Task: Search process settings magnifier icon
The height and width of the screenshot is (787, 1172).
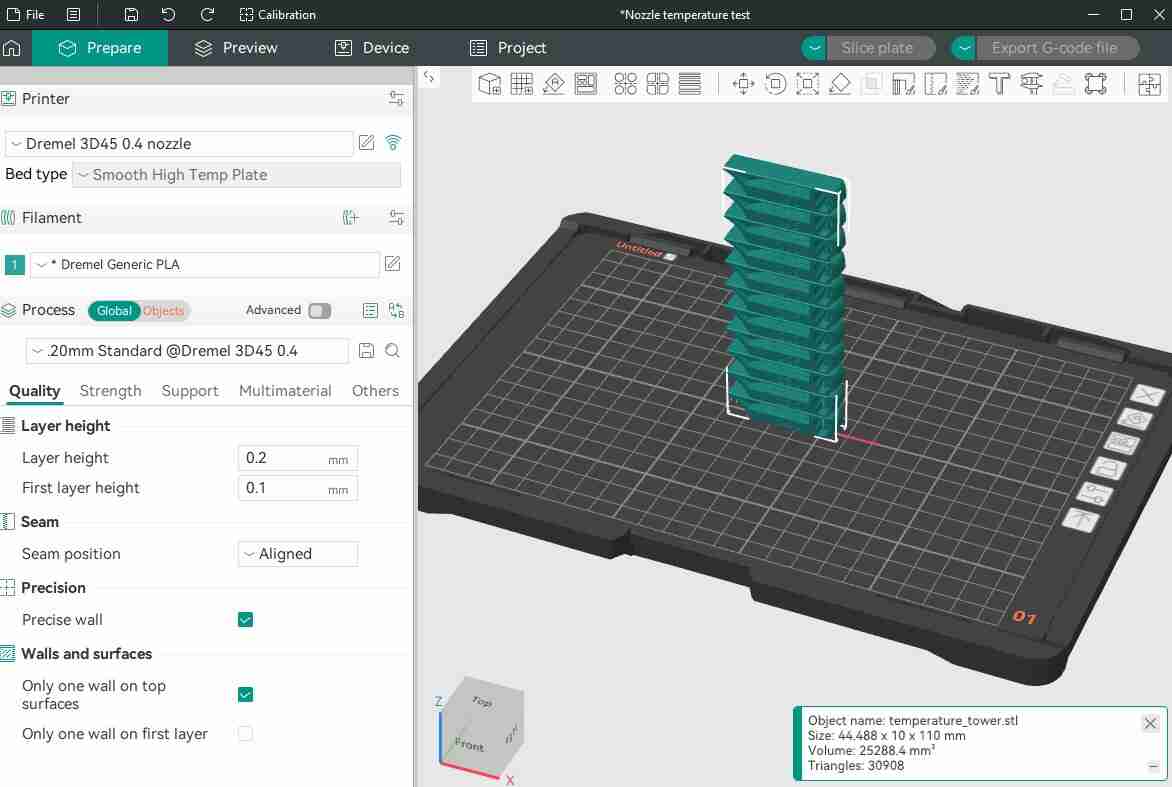Action: coord(392,351)
